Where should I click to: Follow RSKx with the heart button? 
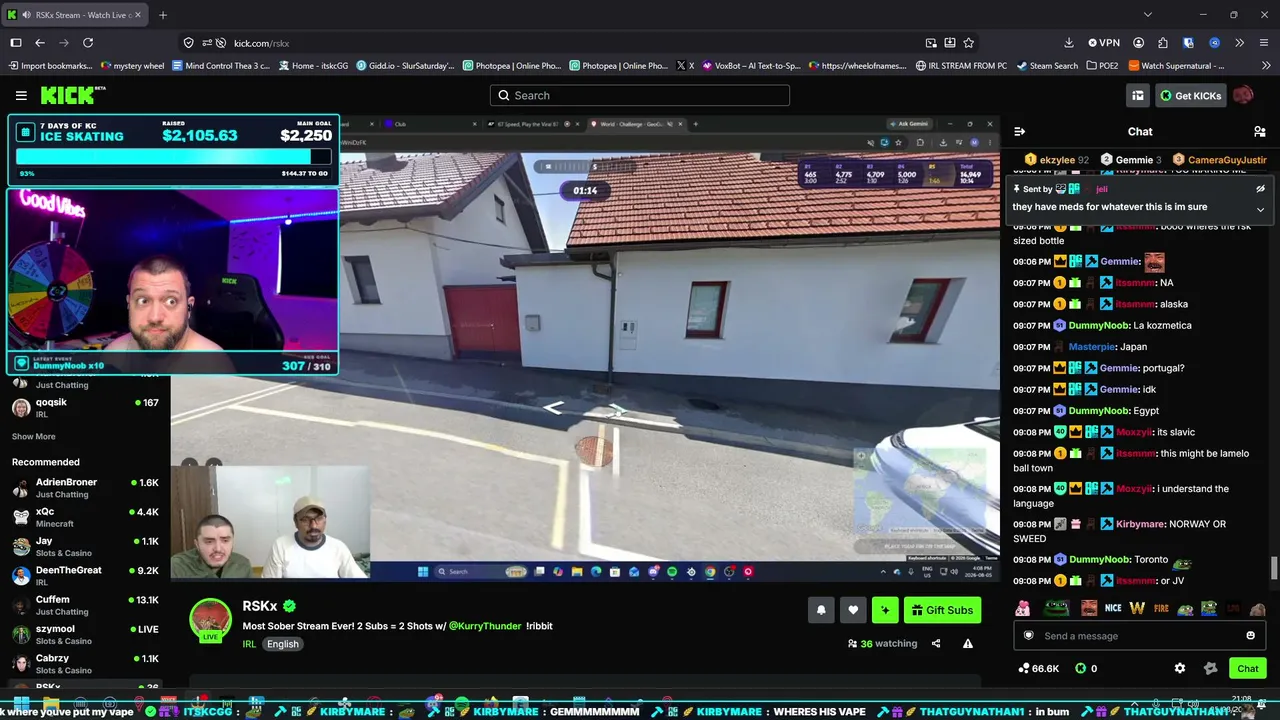pos(853,610)
